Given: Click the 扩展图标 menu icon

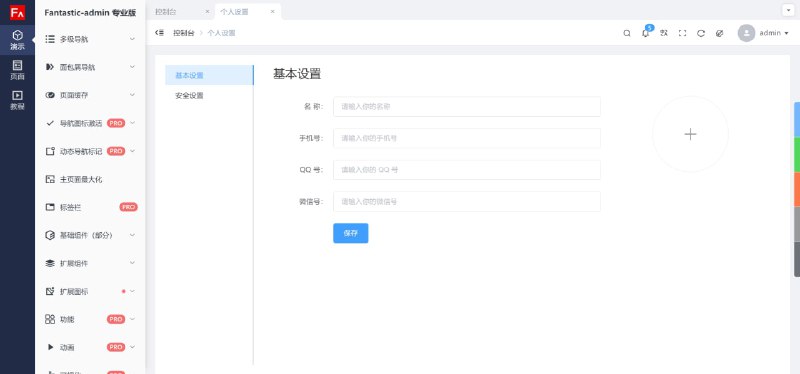Looking at the screenshot, I should (x=50, y=291).
